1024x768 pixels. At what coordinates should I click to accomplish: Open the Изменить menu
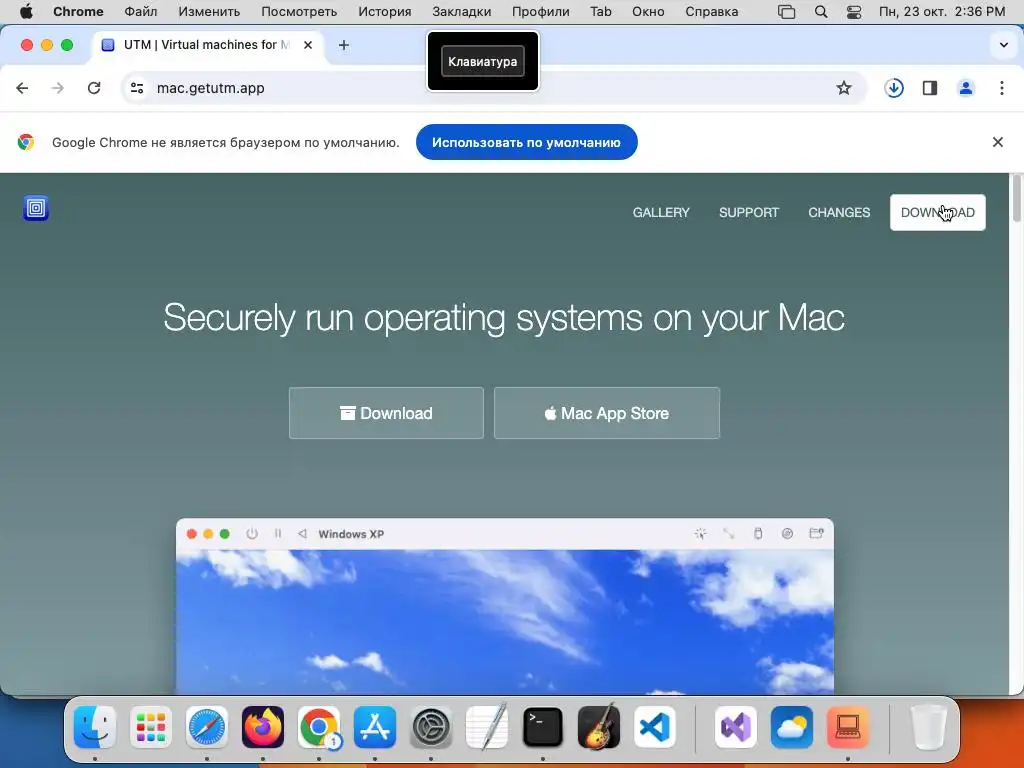pyautogui.click(x=209, y=12)
